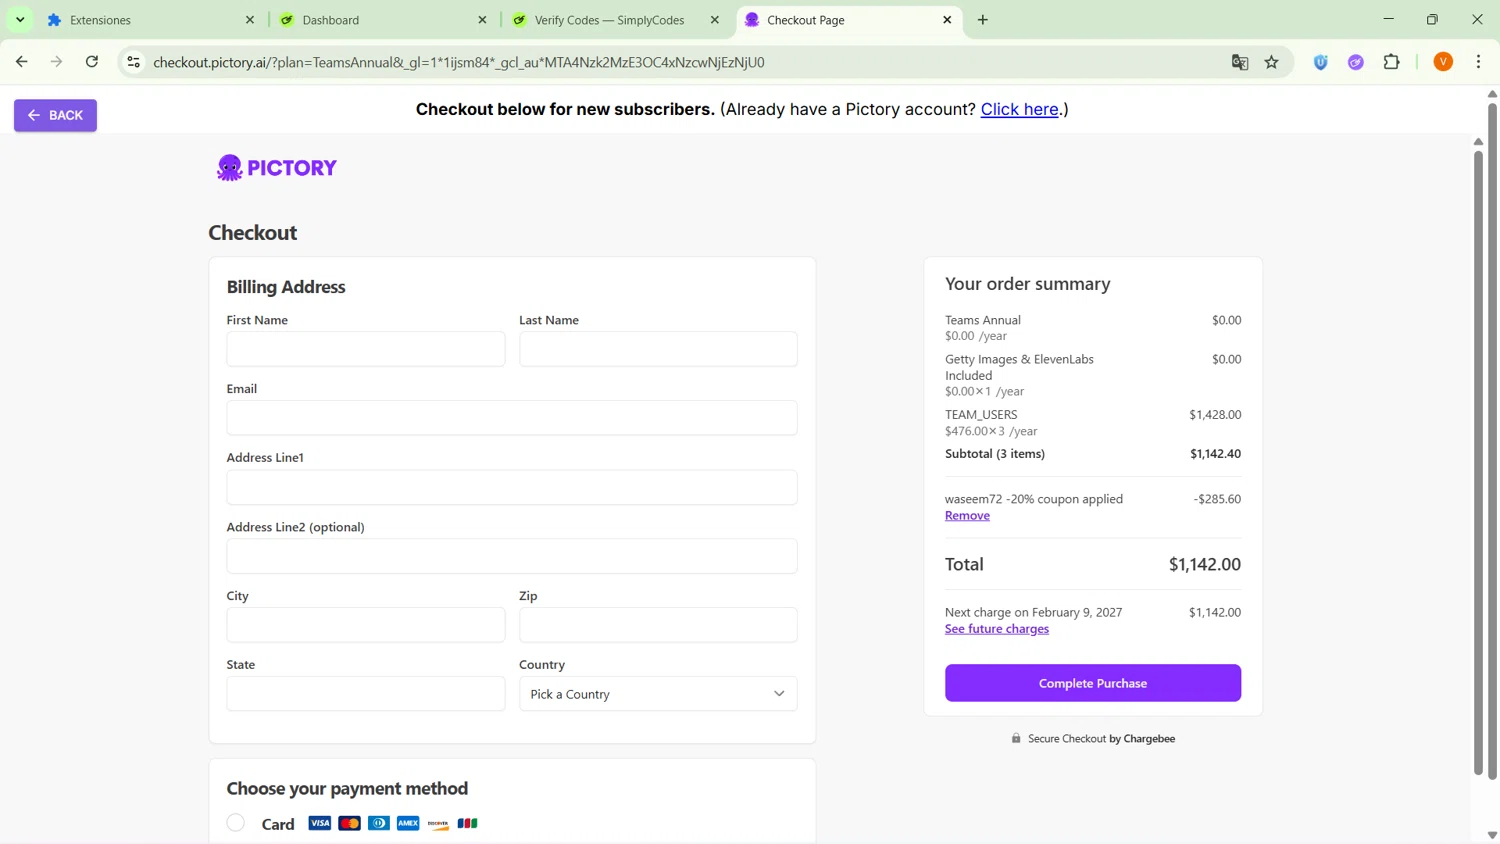Click the Discover card icon
Viewport: 1500px width, 844px height.
tap(438, 823)
